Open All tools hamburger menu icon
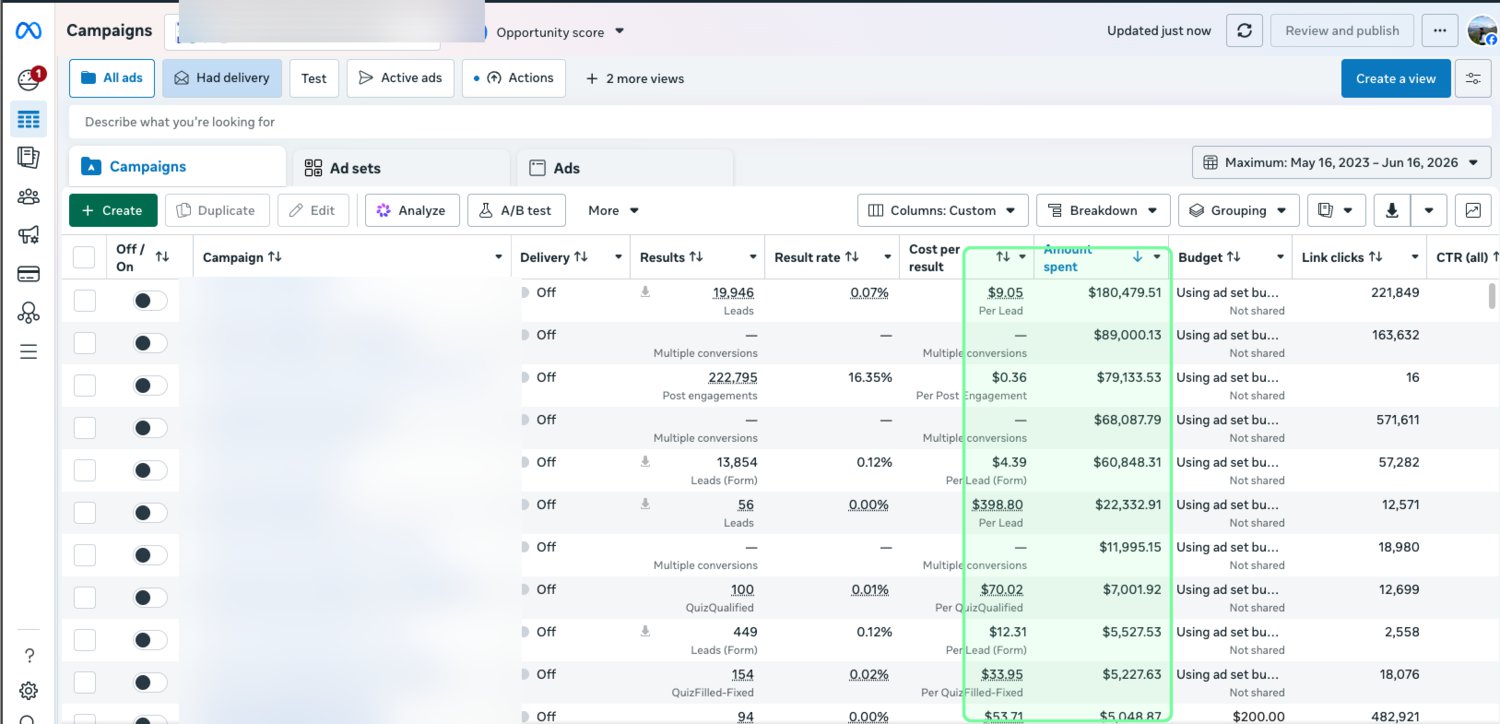The height and width of the screenshot is (724, 1500). click(28, 351)
